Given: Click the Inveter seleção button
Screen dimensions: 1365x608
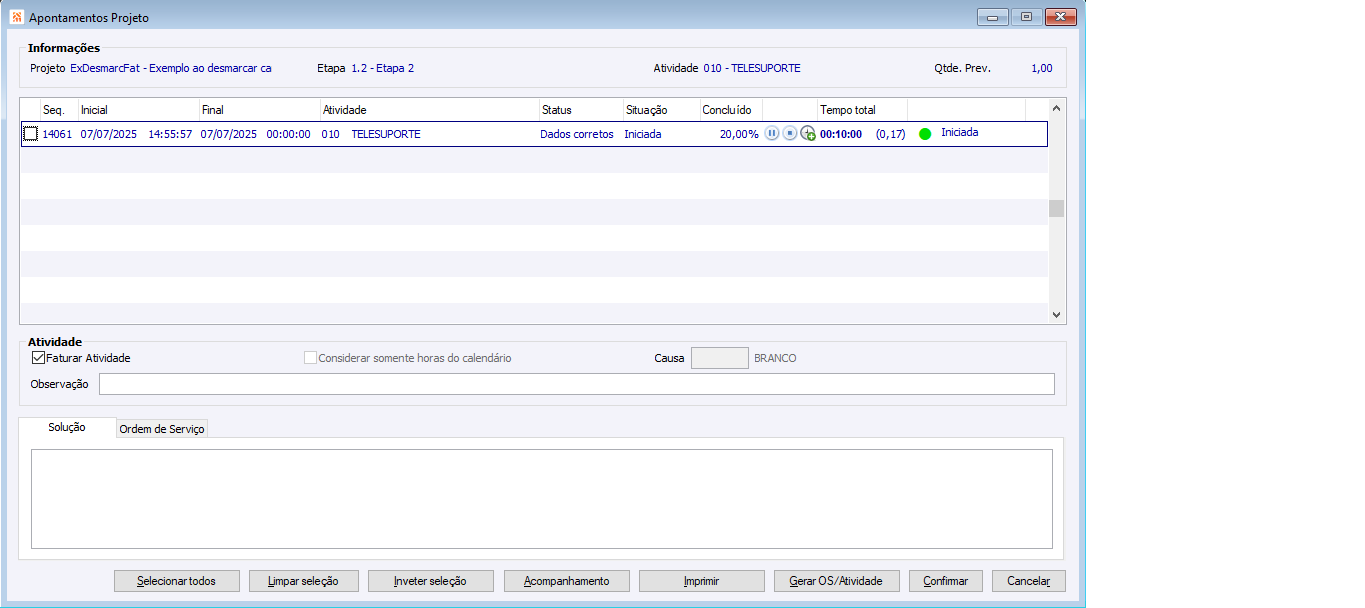Looking at the screenshot, I should point(430,581).
